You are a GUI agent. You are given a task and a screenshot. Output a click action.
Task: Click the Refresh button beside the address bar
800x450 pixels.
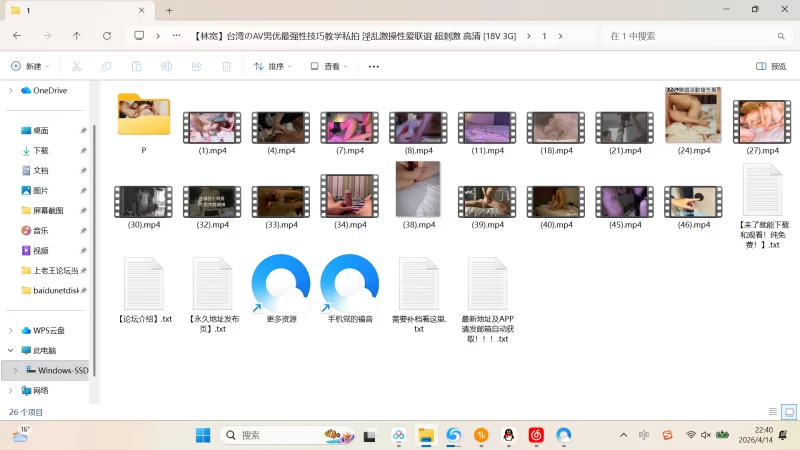pyautogui.click(x=107, y=36)
